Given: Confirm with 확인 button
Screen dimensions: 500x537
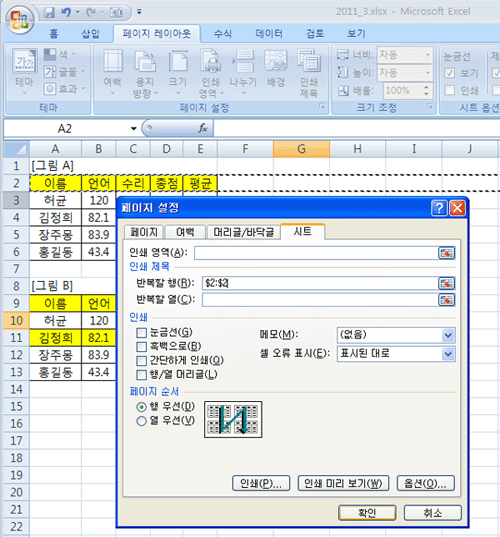Looking at the screenshot, I should tap(367, 513).
